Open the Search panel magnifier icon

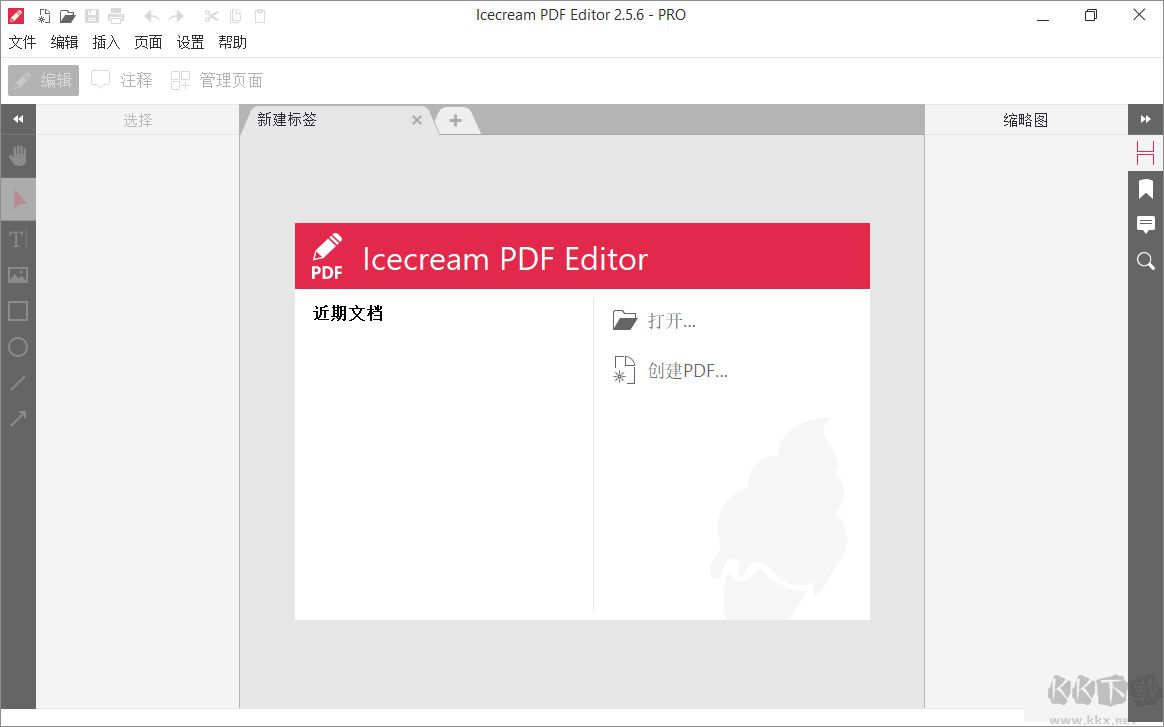coord(1145,261)
